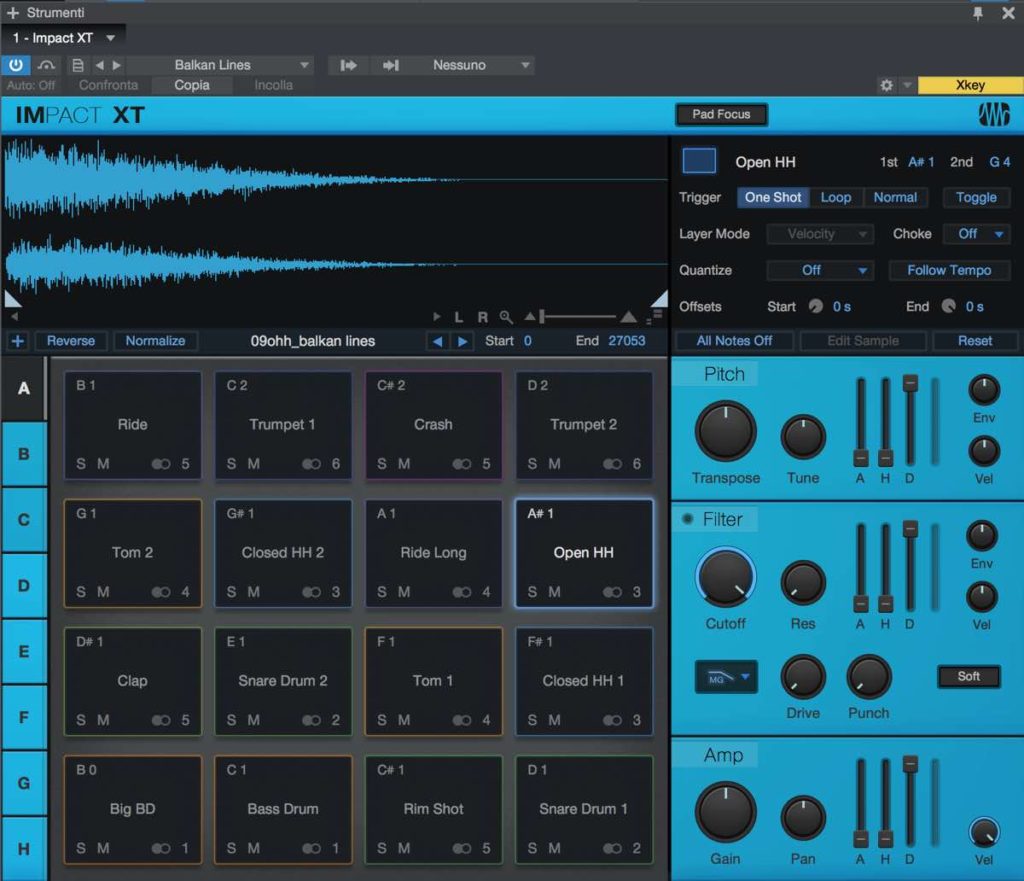The height and width of the screenshot is (881, 1024).
Task: Show right channel with R icon
Action: coord(483,317)
